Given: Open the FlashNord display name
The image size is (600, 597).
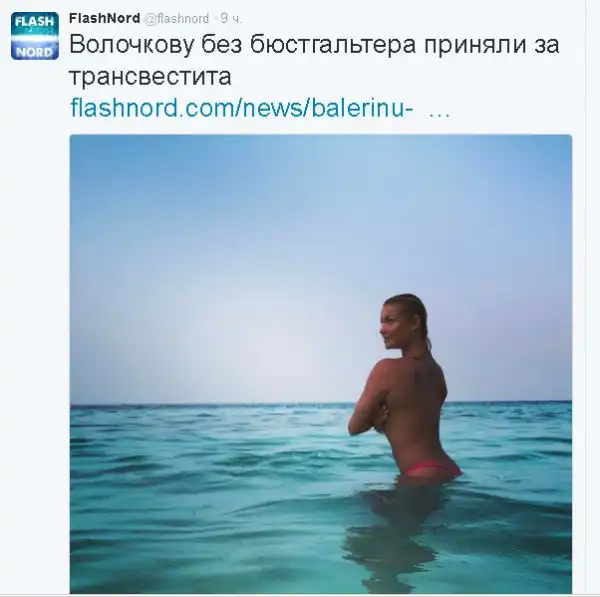Looking at the screenshot, I should (104, 18).
